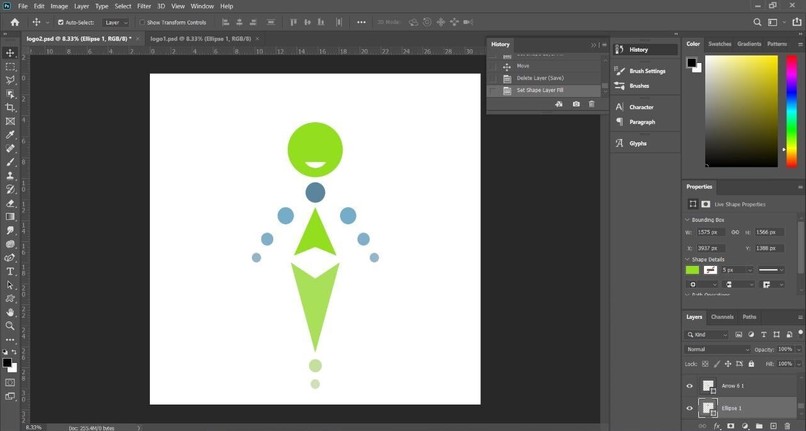The width and height of the screenshot is (806, 431).
Task: Toggle link width and height in Properties
Action: coord(735,232)
